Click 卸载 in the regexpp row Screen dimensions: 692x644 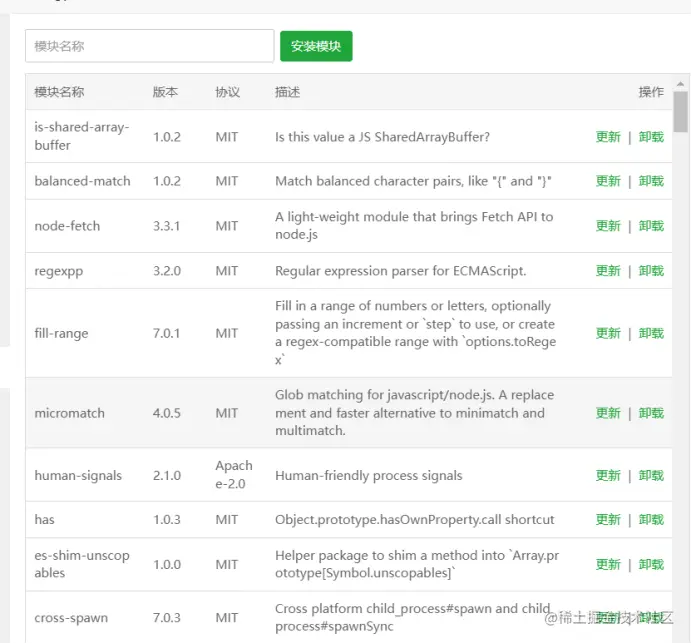[651, 271]
